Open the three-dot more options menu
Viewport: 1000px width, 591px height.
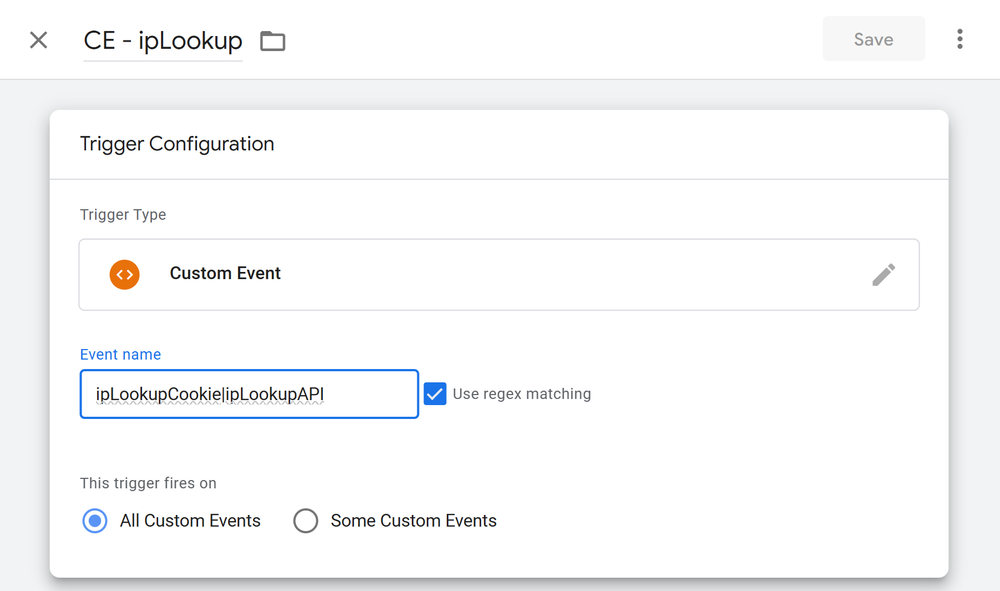tap(959, 39)
